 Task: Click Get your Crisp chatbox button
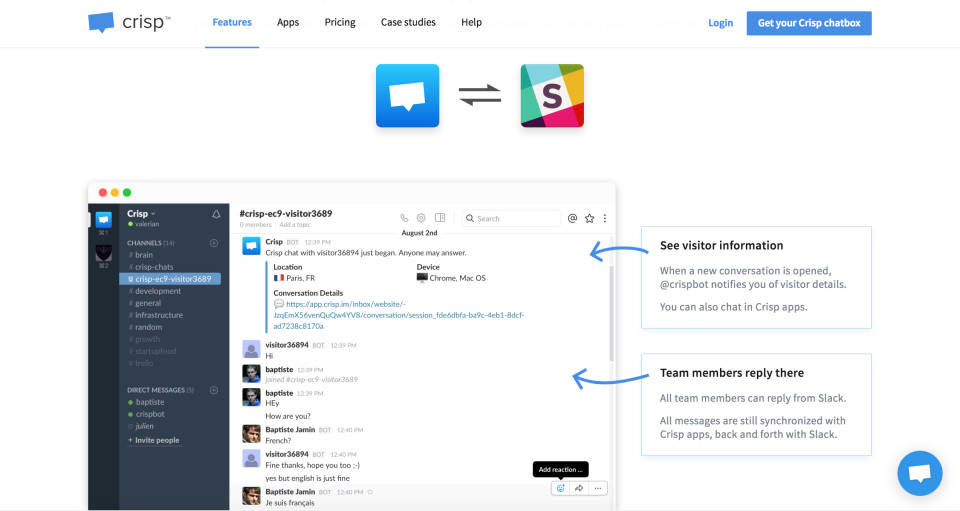pyautogui.click(x=809, y=23)
